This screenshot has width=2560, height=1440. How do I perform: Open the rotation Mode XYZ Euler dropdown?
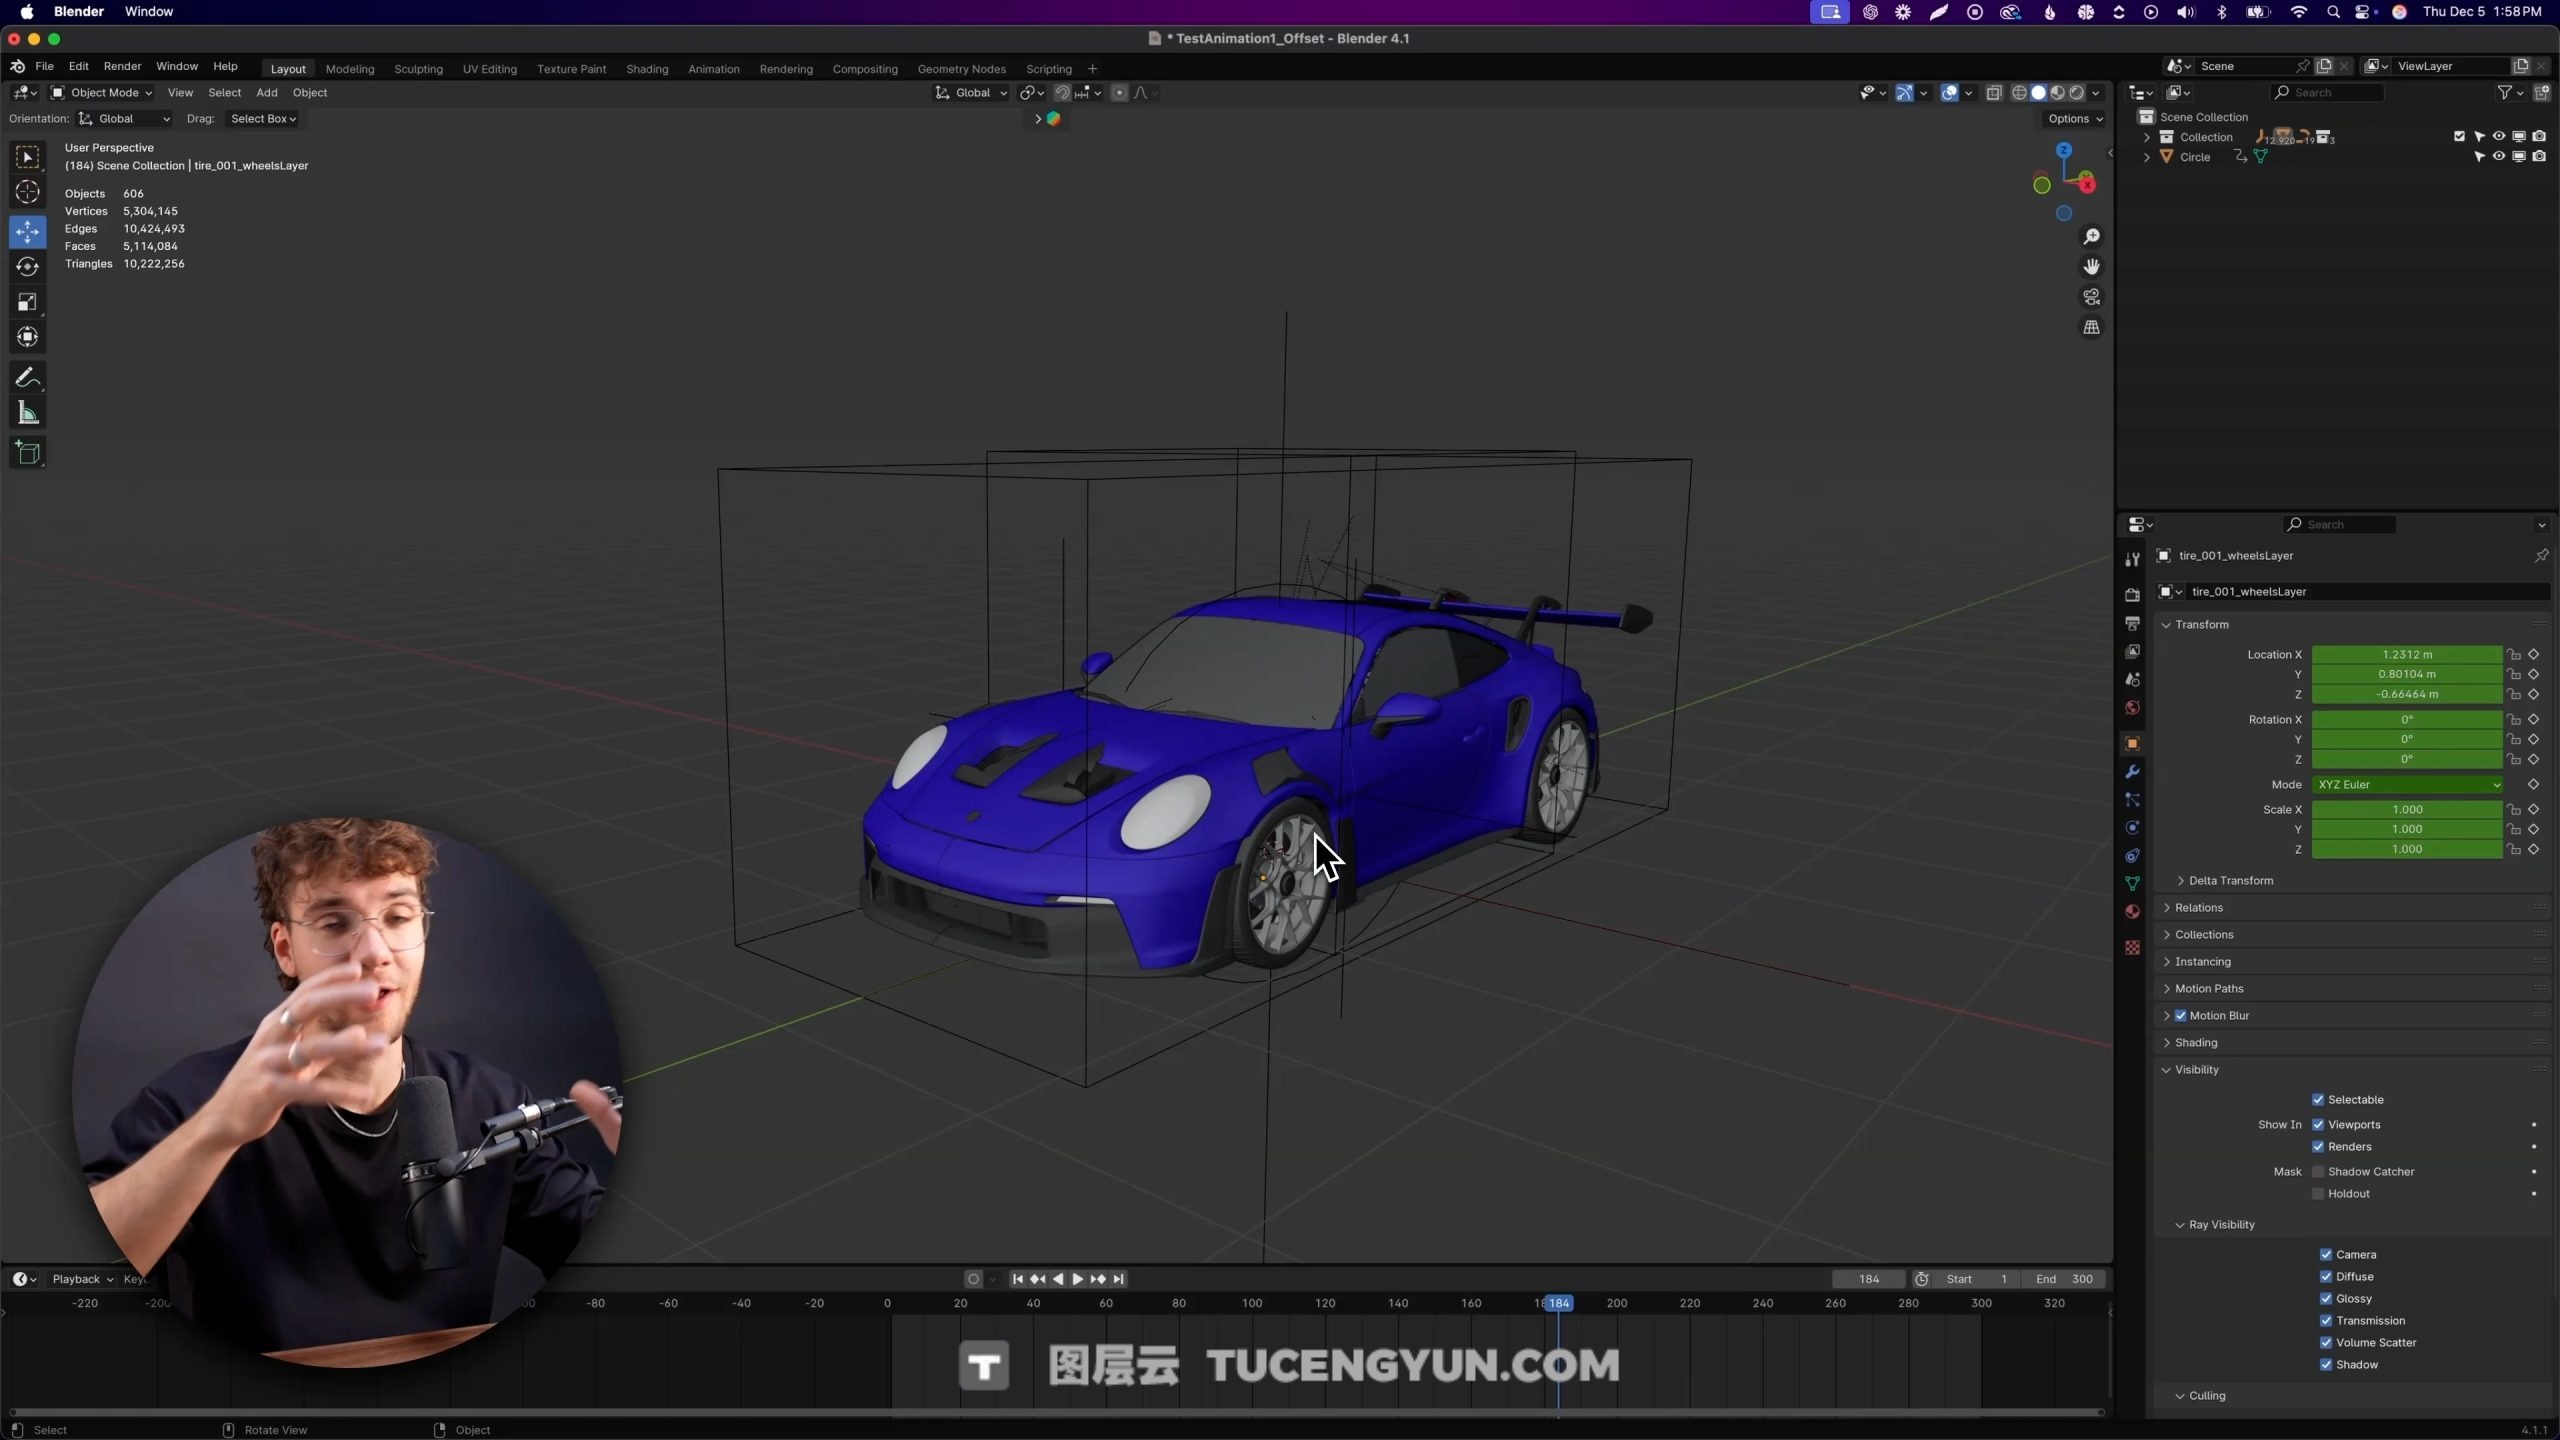tap(2407, 784)
